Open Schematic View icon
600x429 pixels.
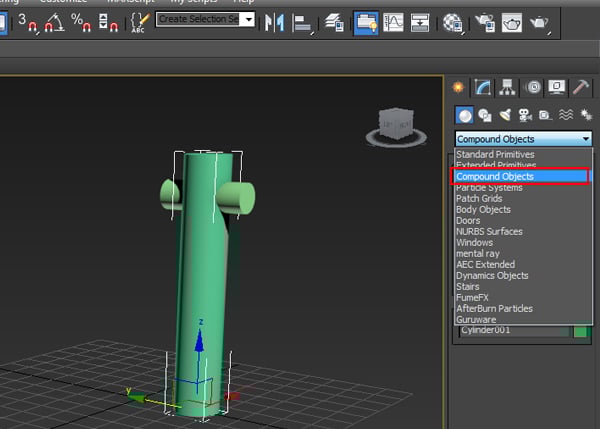point(420,23)
